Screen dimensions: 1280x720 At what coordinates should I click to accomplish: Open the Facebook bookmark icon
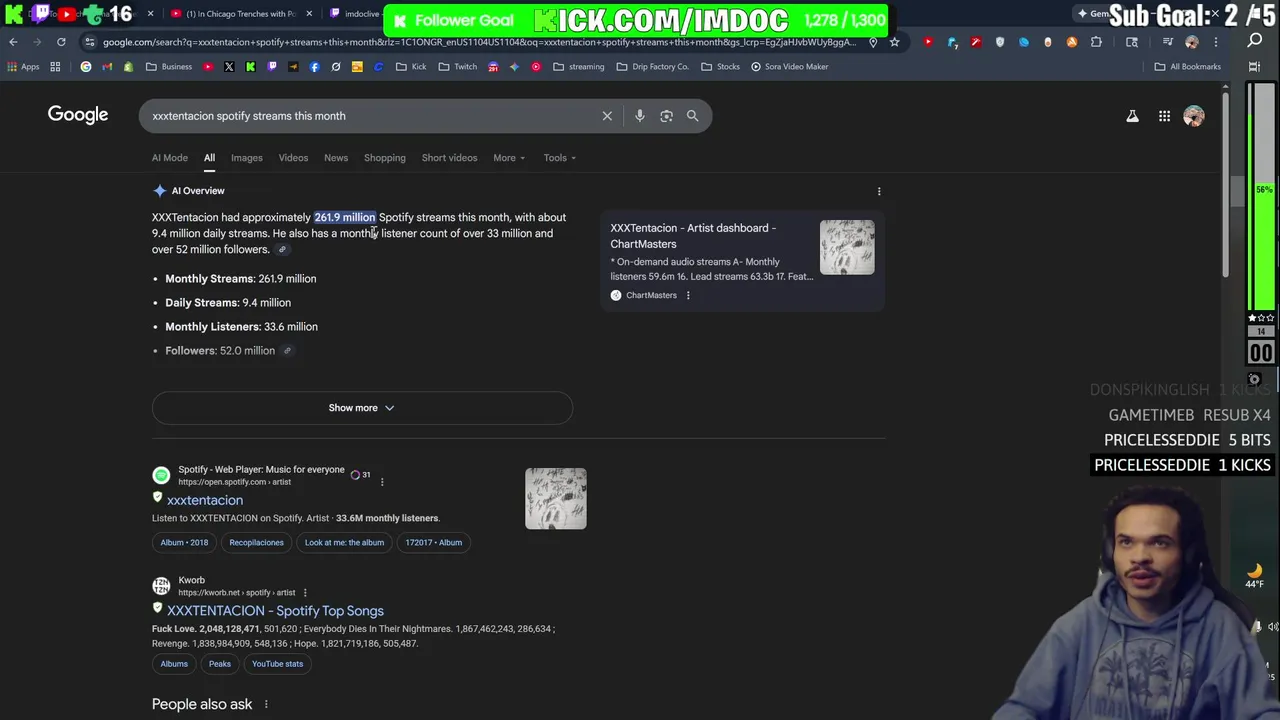315,67
